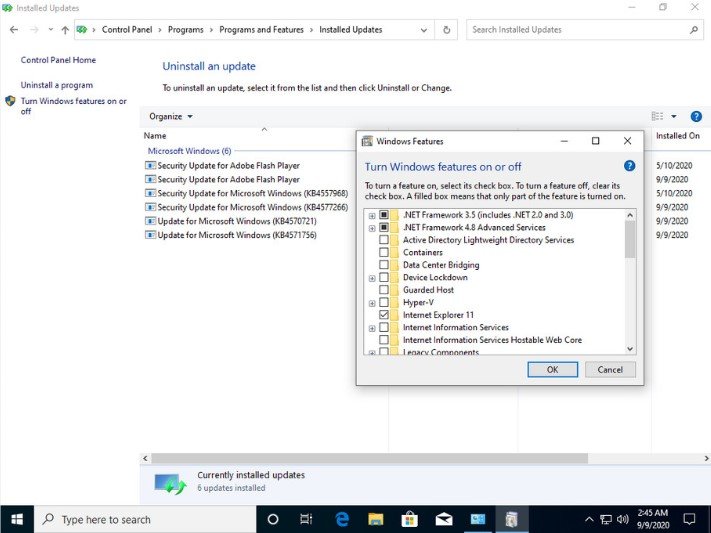Expand the Device Lockdown node
The image size is (711, 533).
point(372,278)
